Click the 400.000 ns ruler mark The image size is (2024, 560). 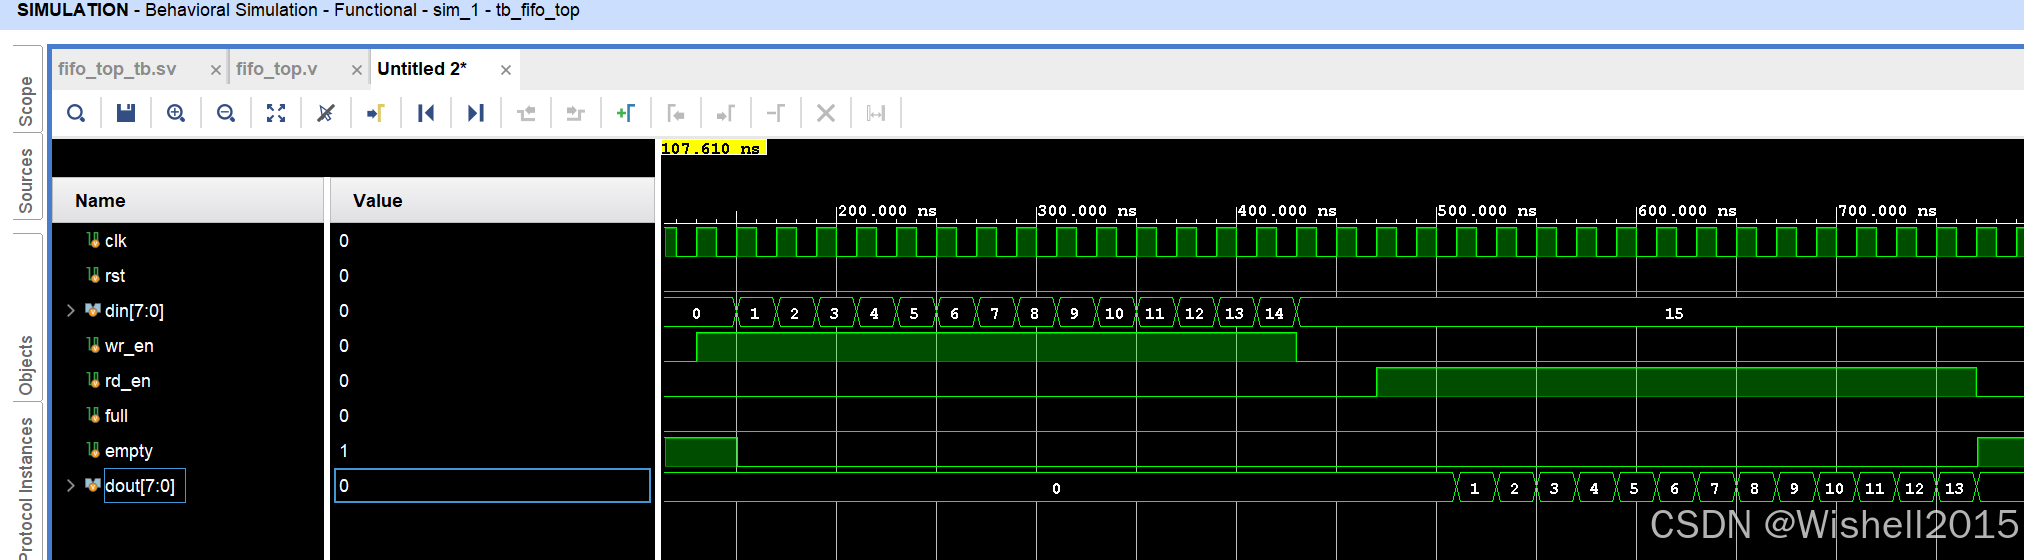click(x=1287, y=211)
